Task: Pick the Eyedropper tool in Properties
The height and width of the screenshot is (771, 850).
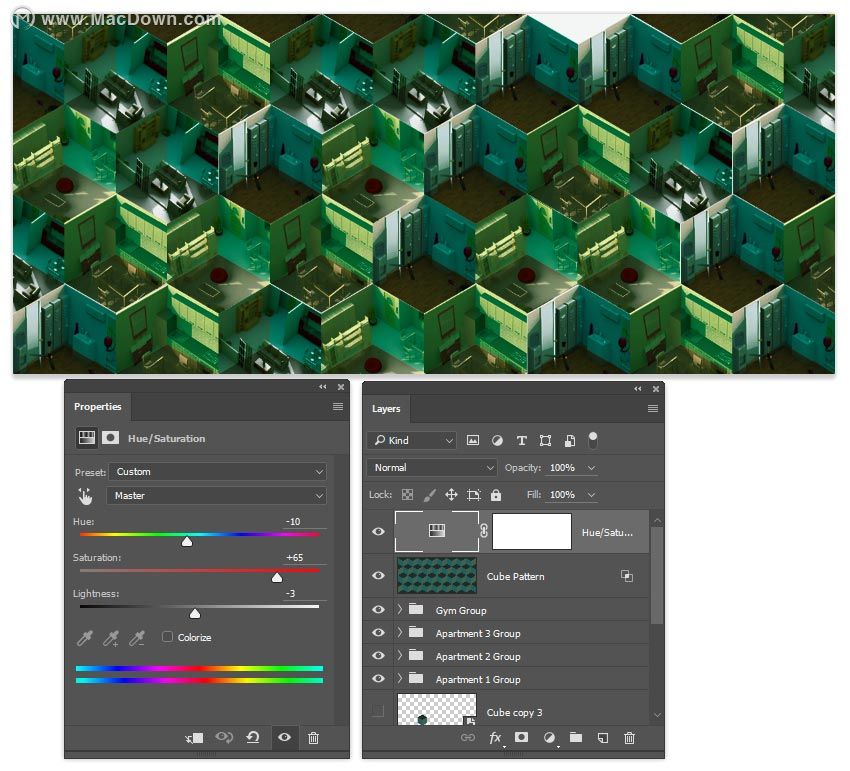Action: [85, 638]
